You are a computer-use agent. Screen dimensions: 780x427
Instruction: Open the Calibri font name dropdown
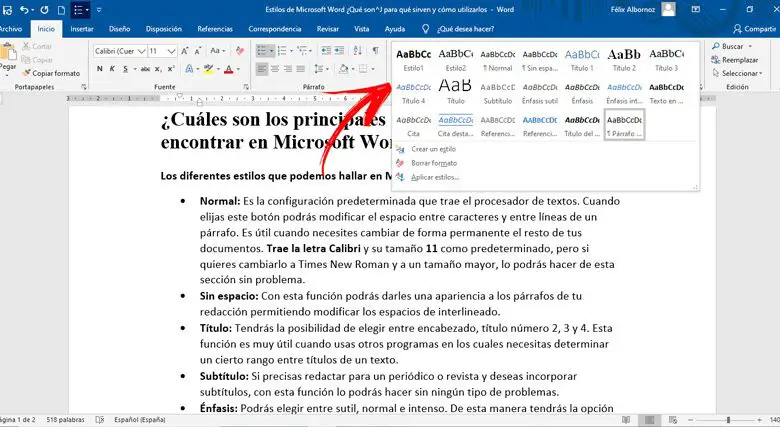tap(142, 51)
